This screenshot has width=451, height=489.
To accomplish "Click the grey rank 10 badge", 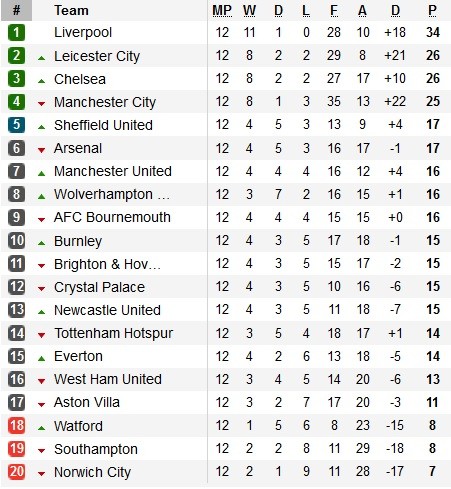I will pos(16,240).
